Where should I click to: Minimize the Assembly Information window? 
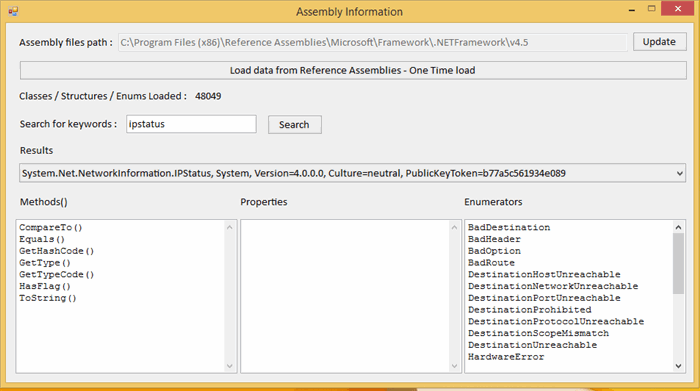(x=632, y=9)
